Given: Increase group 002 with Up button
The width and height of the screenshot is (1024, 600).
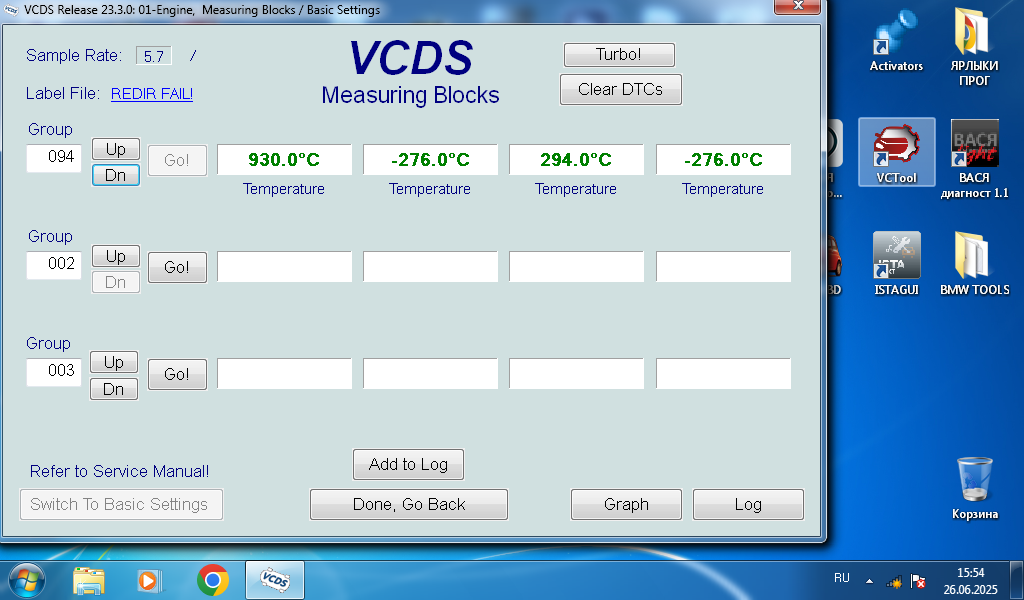Looking at the screenshot, I should (116, 256).
